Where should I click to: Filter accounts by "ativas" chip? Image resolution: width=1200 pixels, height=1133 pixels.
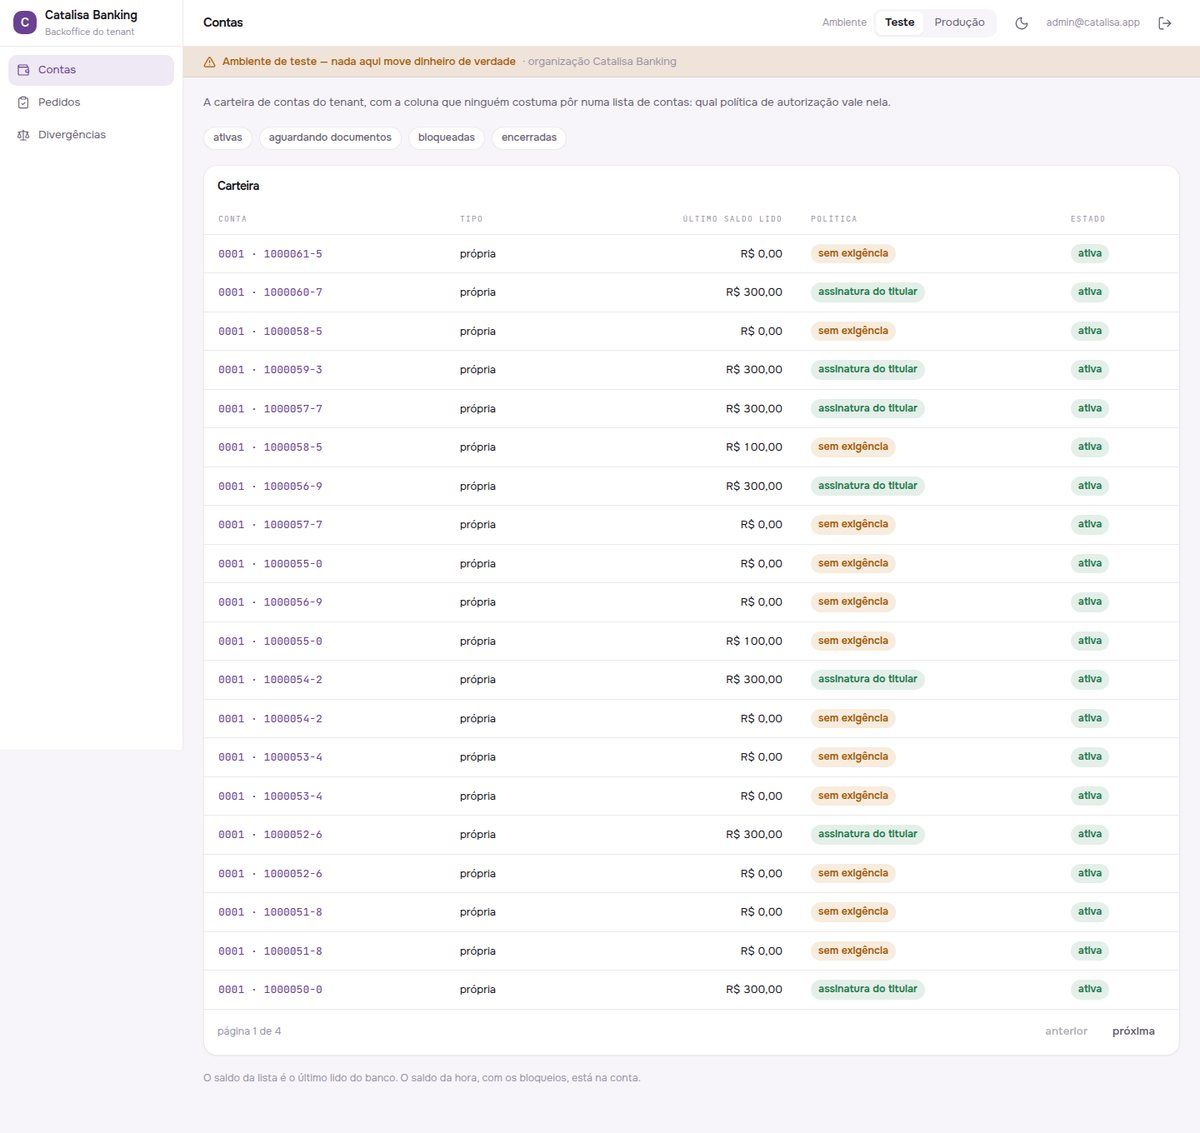(228, 138)
